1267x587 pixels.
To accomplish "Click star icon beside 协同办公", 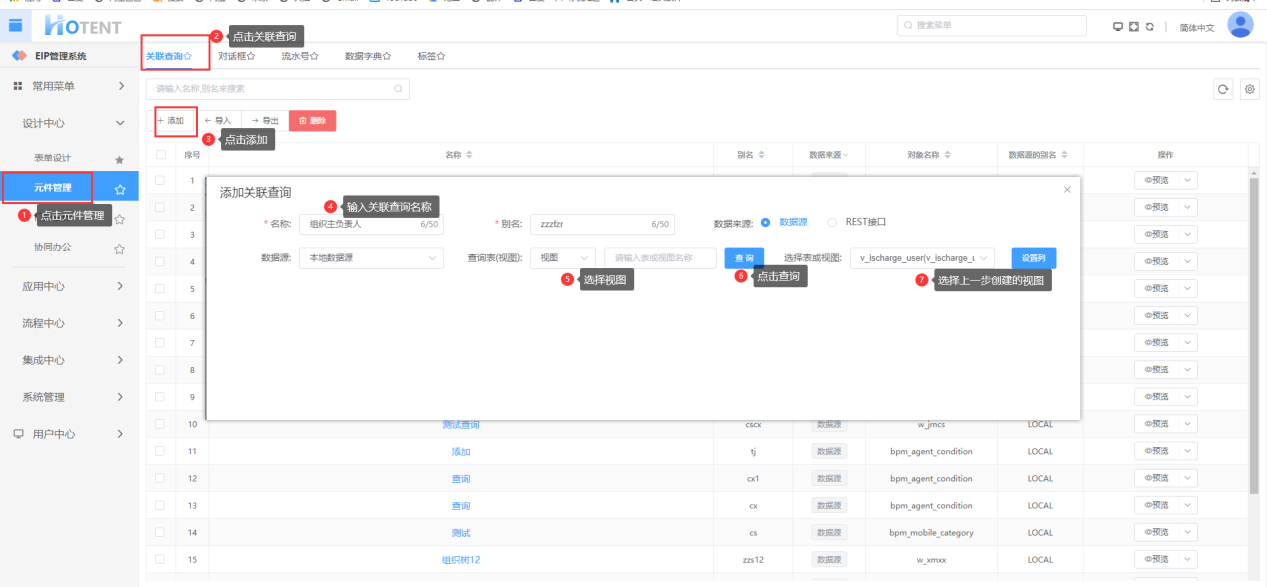I will click(x=119, y=248).
